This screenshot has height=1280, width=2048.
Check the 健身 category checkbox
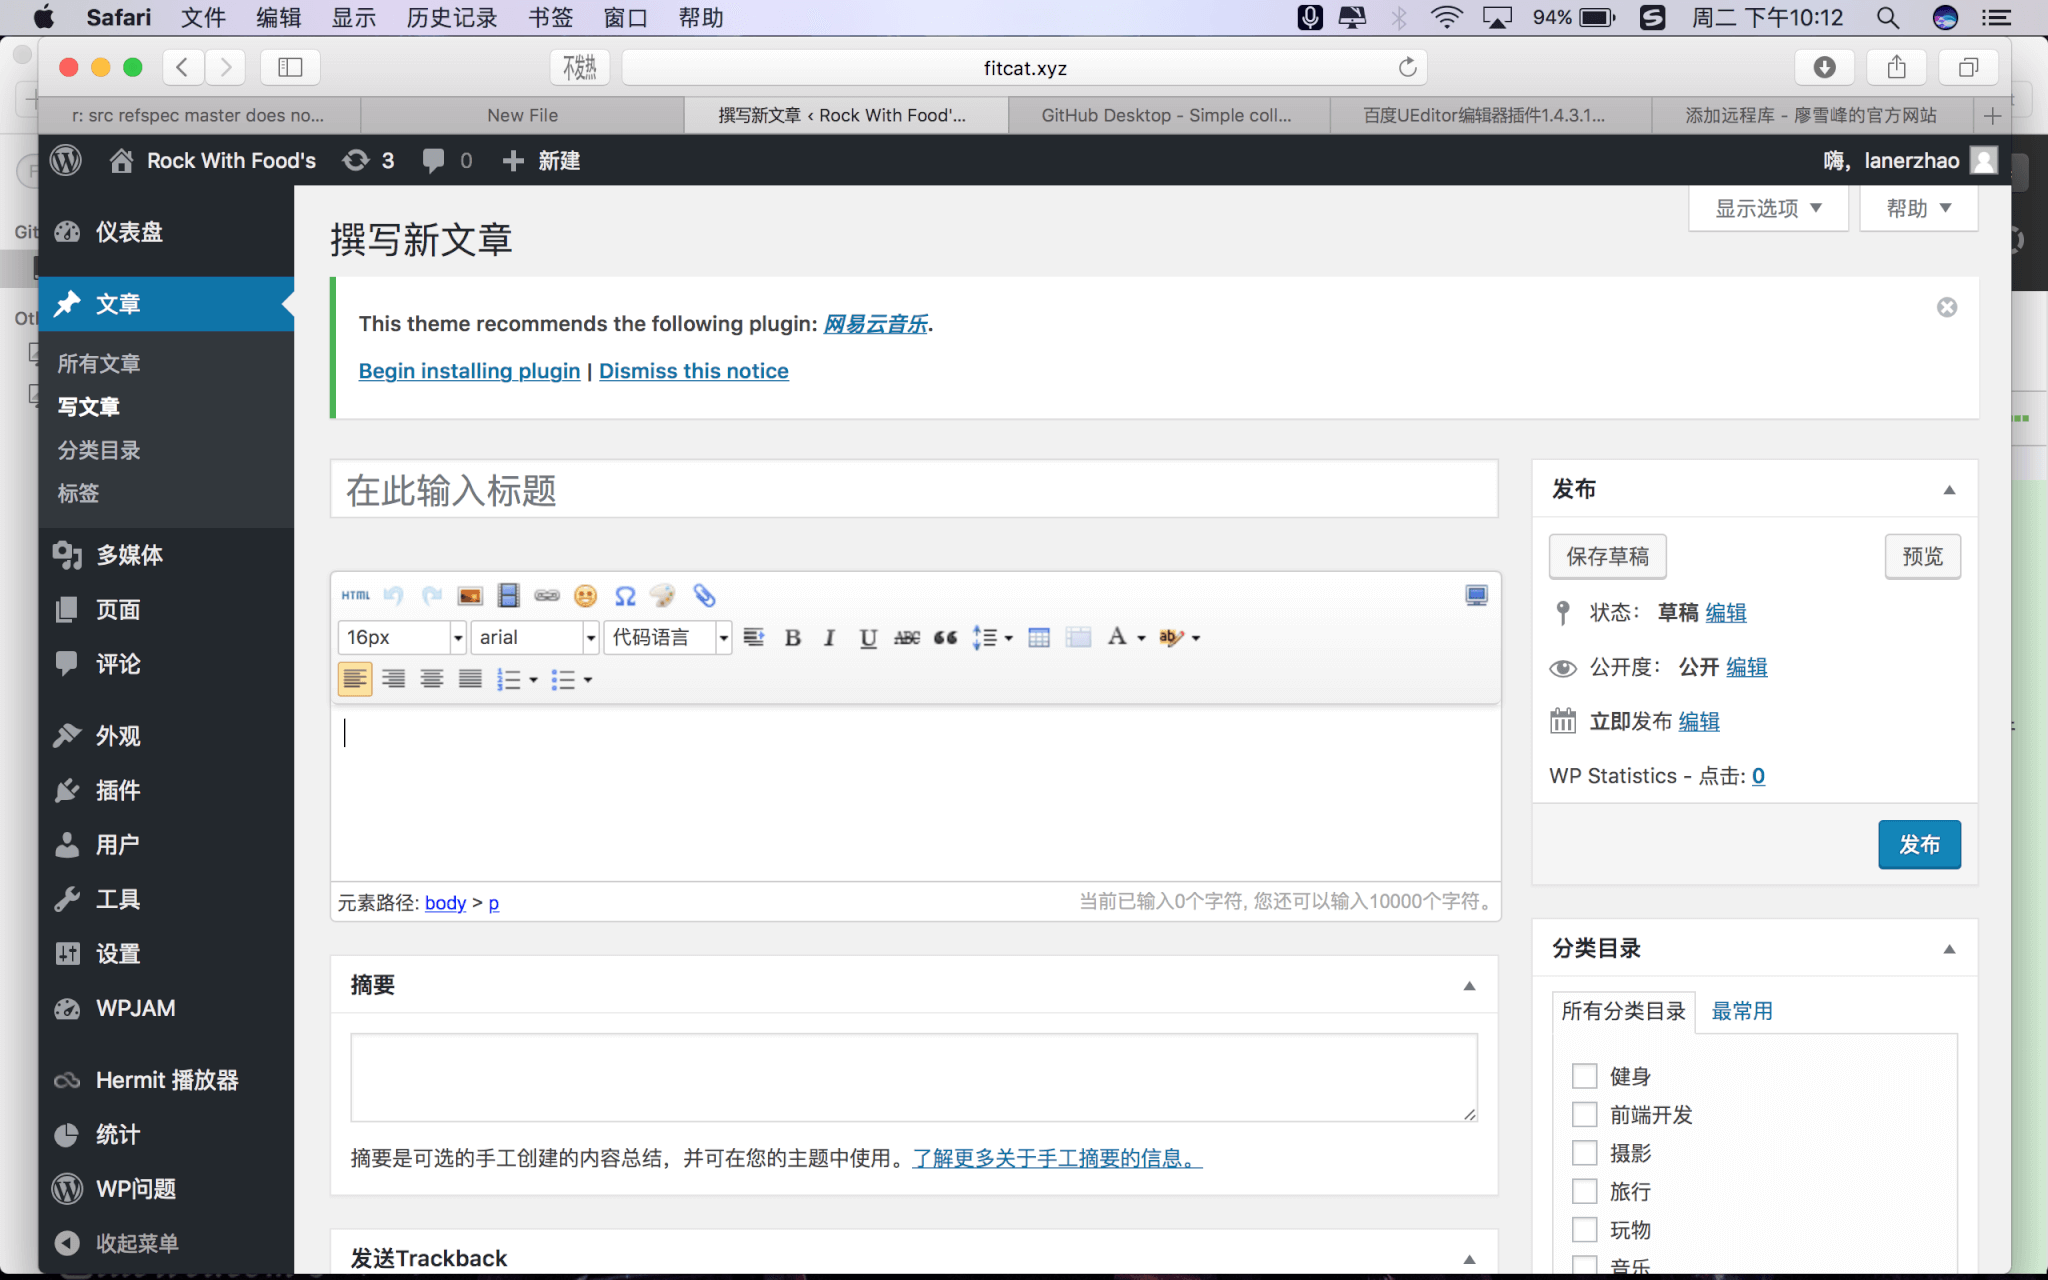coord(1583,1075)
